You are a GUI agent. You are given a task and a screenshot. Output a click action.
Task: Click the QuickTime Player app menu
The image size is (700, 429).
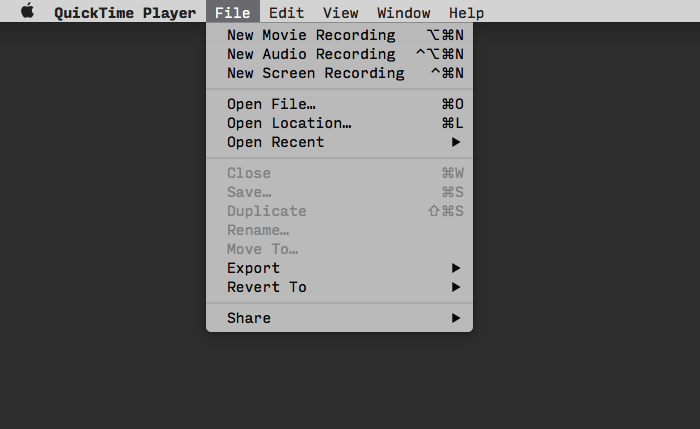point(125,13)
